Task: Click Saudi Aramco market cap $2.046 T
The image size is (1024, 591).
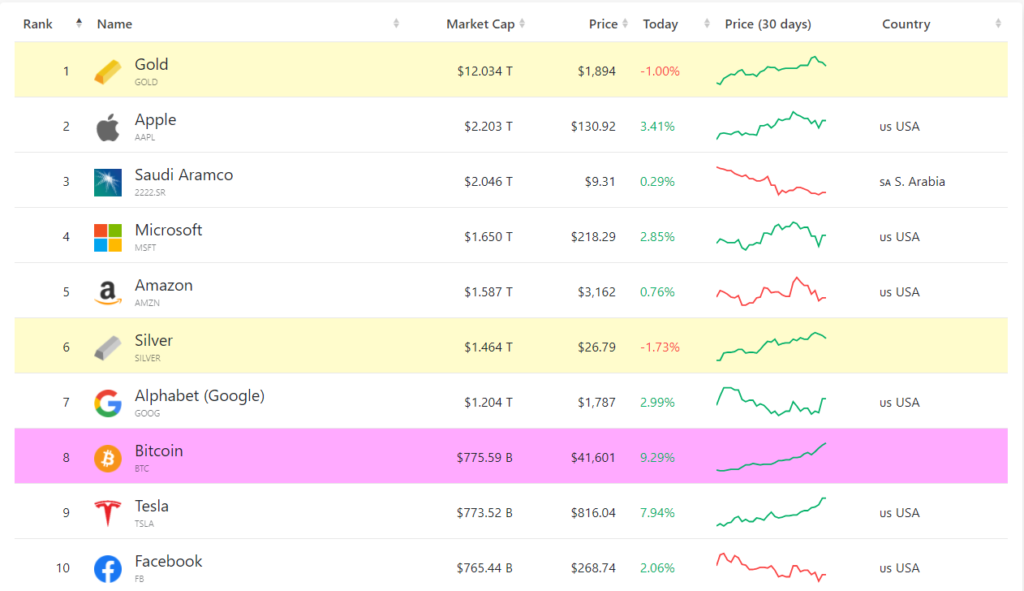Action: coord(488,182)
